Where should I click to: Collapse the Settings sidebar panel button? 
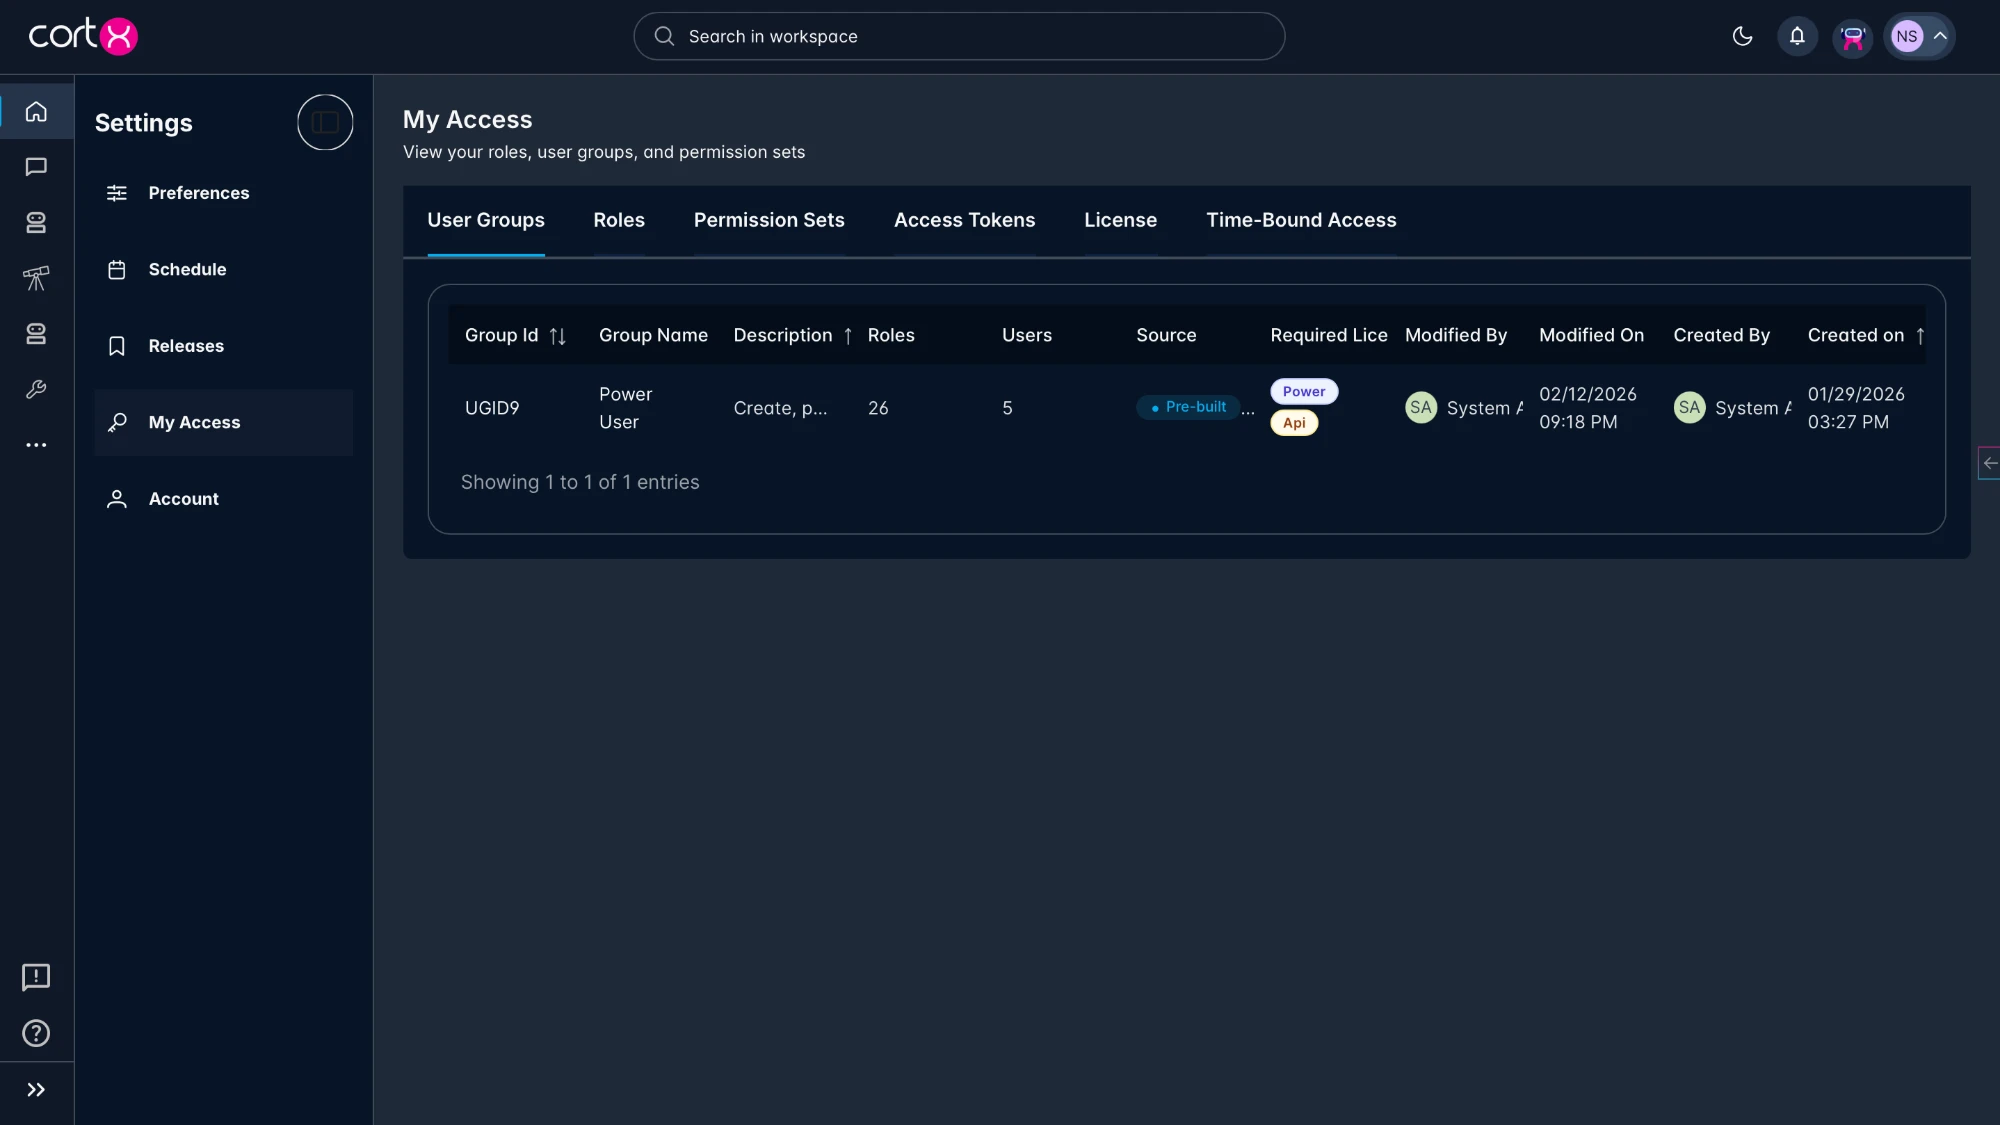(x=325, y=122)
